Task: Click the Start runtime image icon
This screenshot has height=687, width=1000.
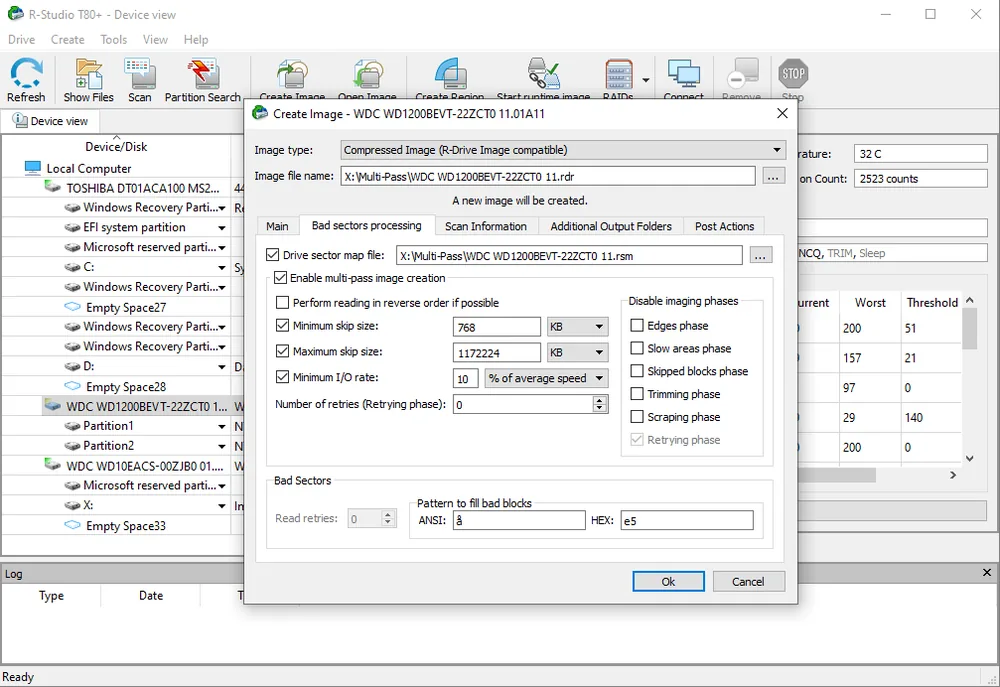Action: coord(543,75)
